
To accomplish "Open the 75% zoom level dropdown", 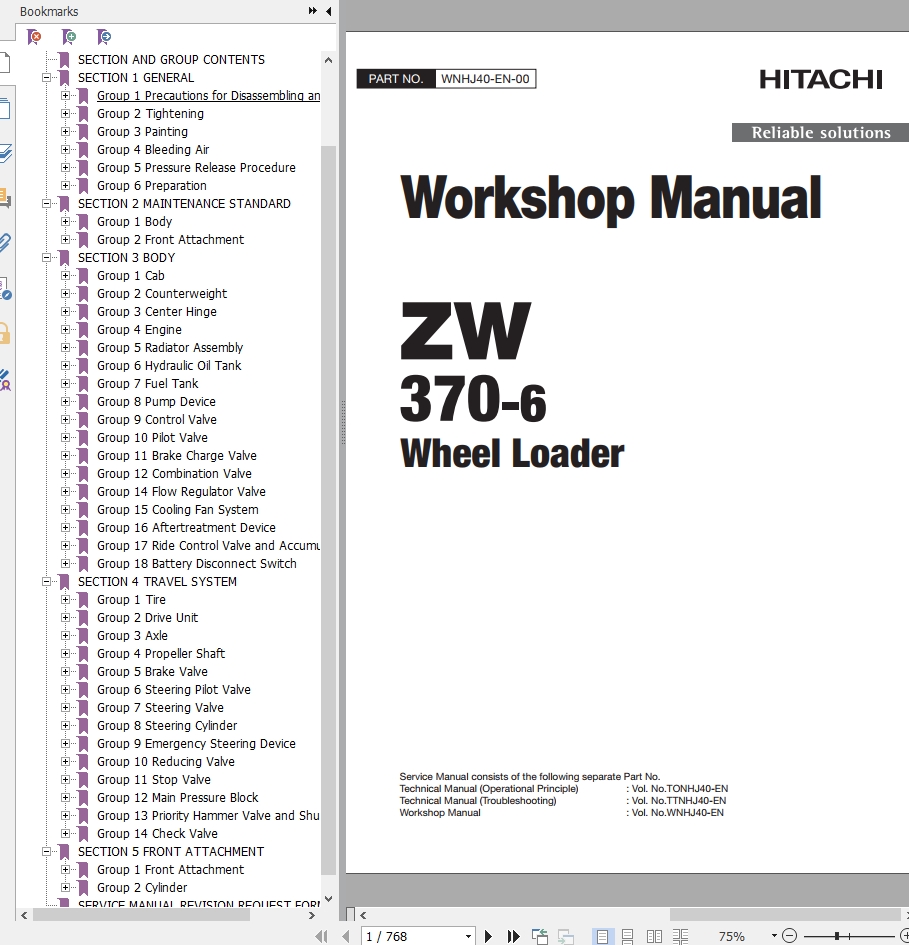I will click(774, 936).
